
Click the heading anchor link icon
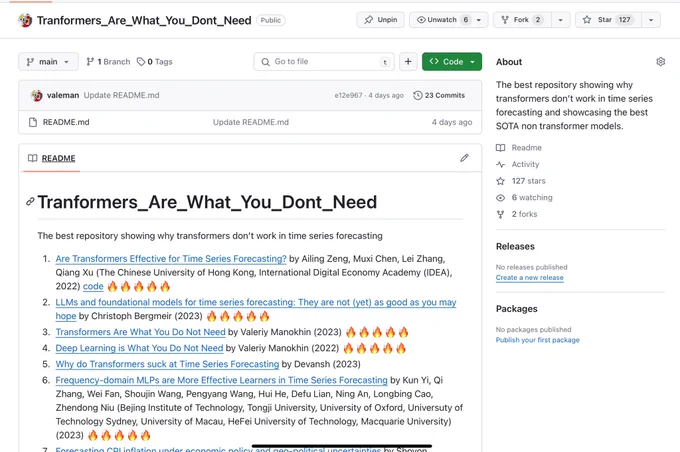30,202
